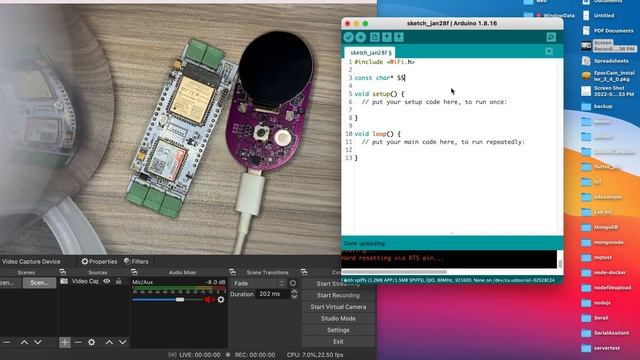Pop out the Sources dock
The width and height of the screenshot is (640, 360).
coord(134,272)
